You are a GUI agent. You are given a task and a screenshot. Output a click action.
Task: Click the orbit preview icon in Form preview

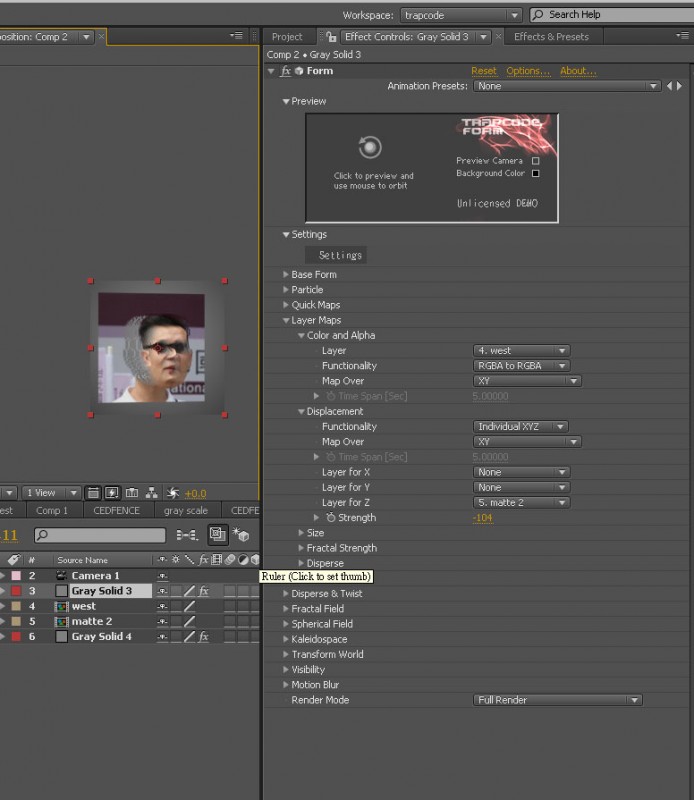pos(371,147)
